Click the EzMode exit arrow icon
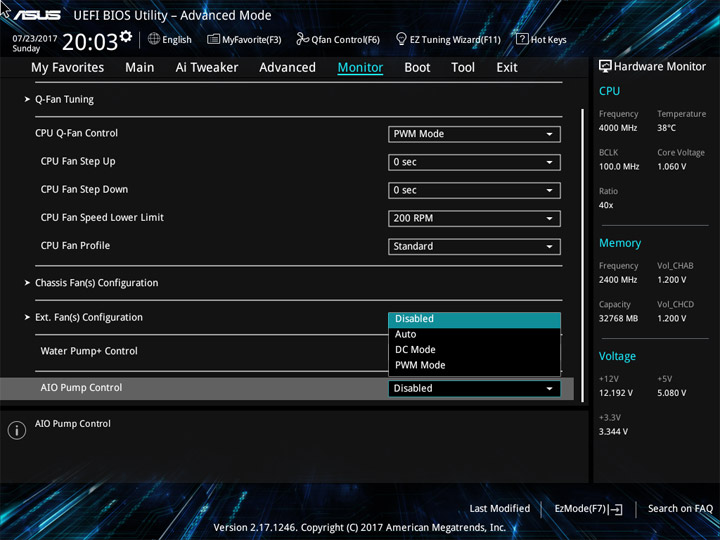Image resolution: width=720 pixels, height=540 pixels. click(617, 509)
